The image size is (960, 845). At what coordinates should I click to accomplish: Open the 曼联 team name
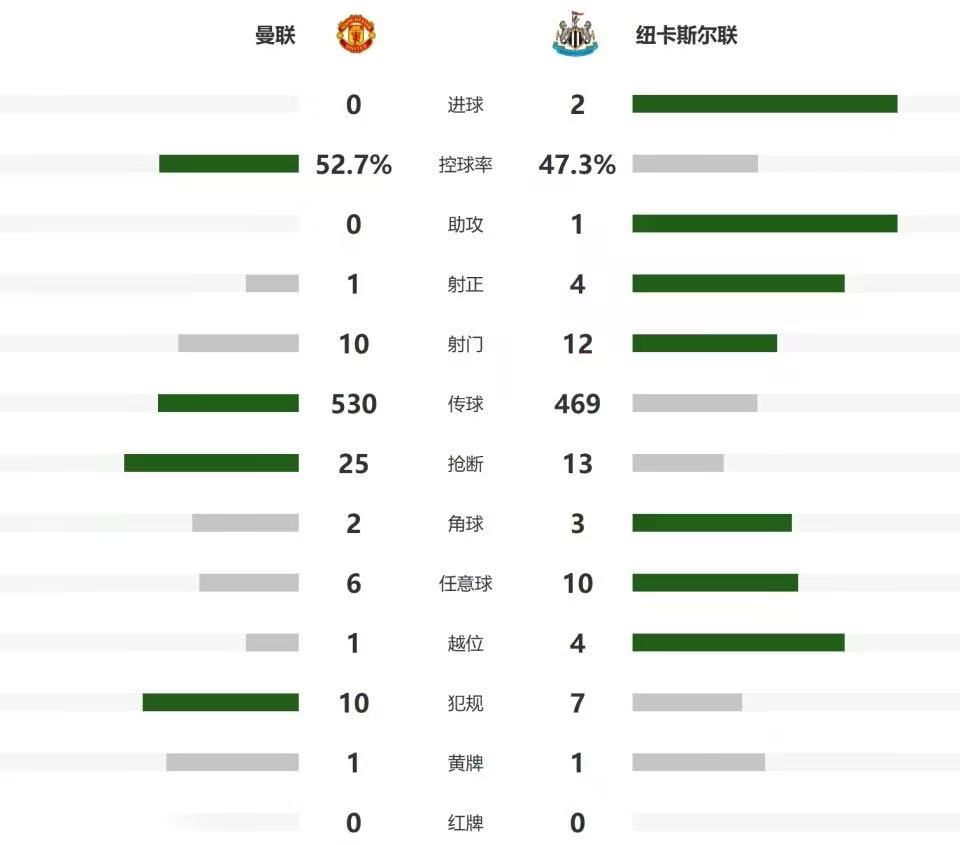click(276, 35)
